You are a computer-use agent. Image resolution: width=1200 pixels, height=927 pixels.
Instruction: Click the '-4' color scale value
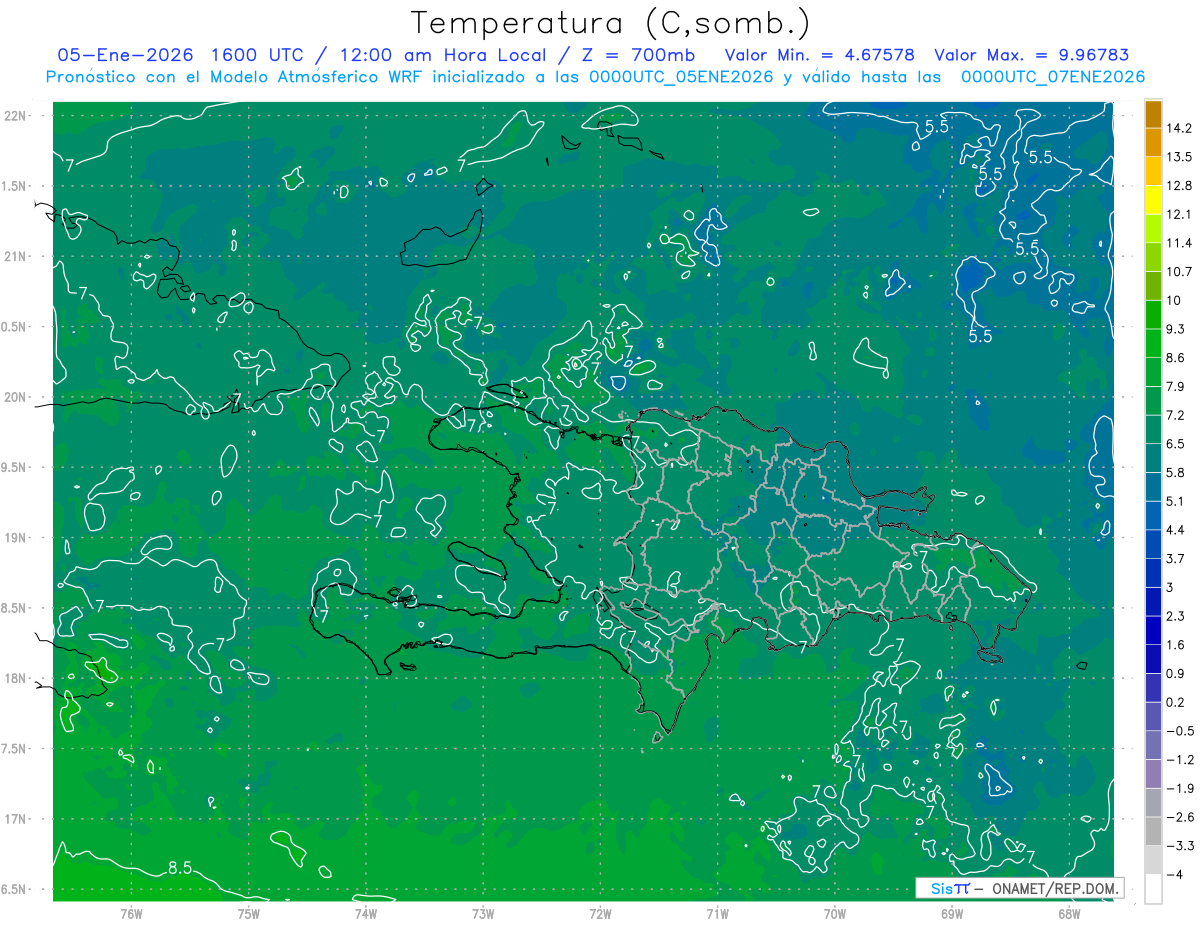(x=1177, y=875)
